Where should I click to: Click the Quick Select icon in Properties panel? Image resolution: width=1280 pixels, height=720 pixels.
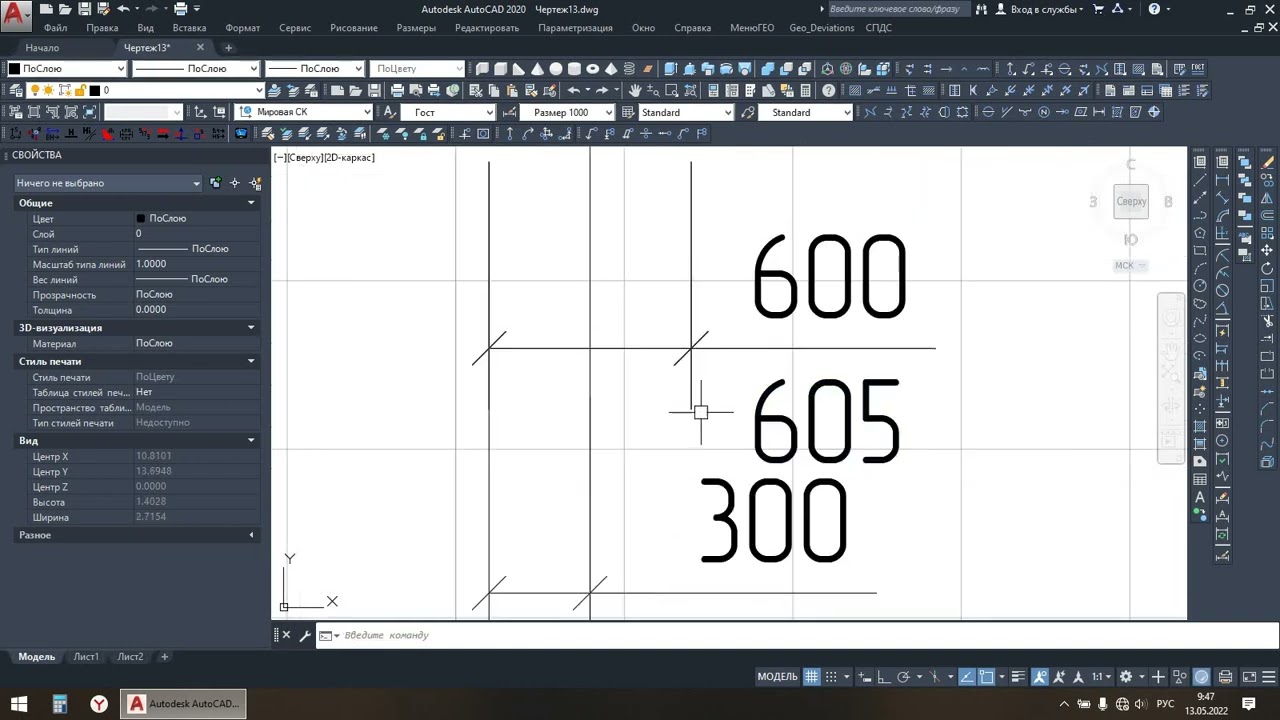(256, 183)
